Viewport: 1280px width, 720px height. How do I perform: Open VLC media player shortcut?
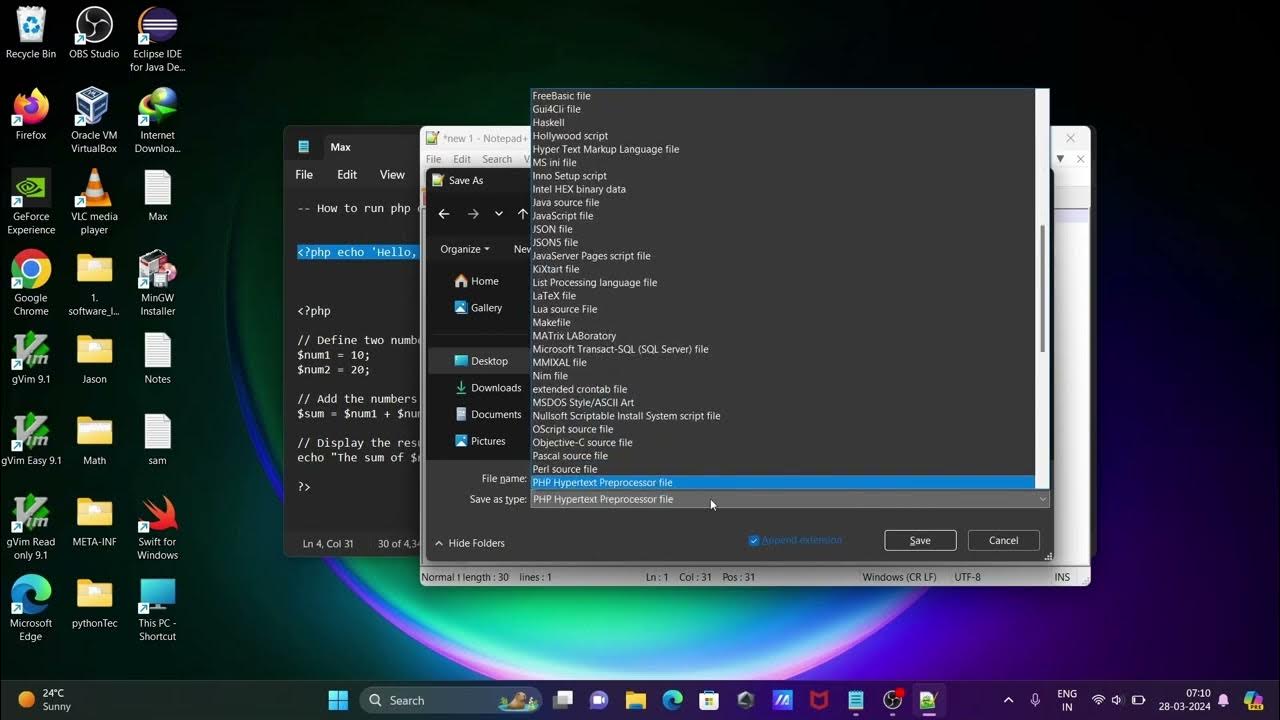[94, 202]
